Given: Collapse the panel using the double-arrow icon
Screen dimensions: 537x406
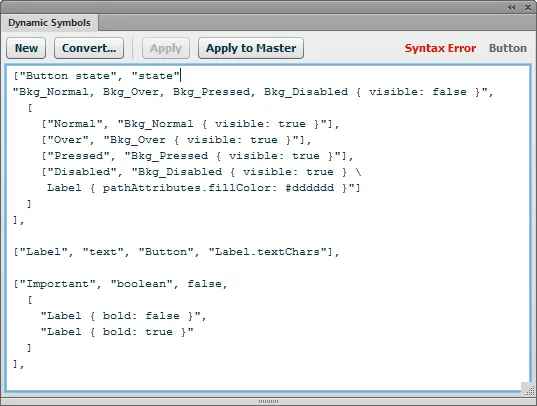Looking at the screenshot, I should [512, 8].
